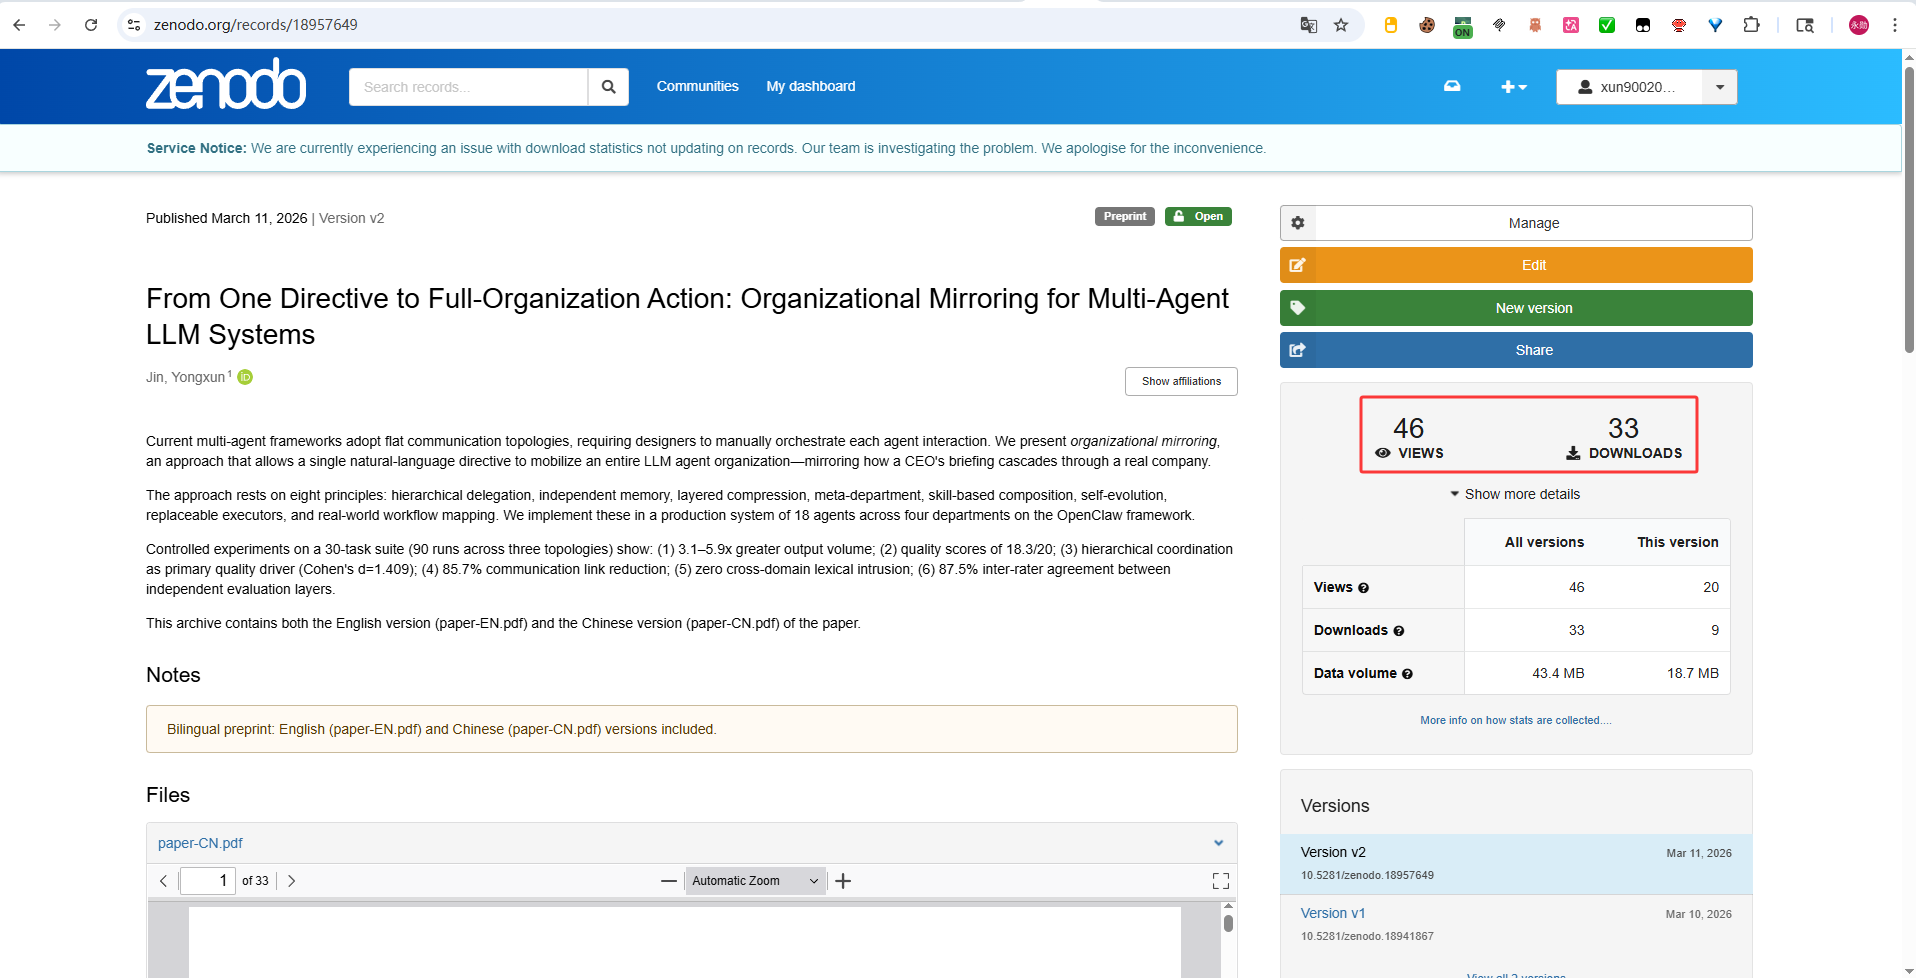Viewport: 1916px width, 978px height.
Task: Click the Zenodo logo
Action: [x=226, y=85]
